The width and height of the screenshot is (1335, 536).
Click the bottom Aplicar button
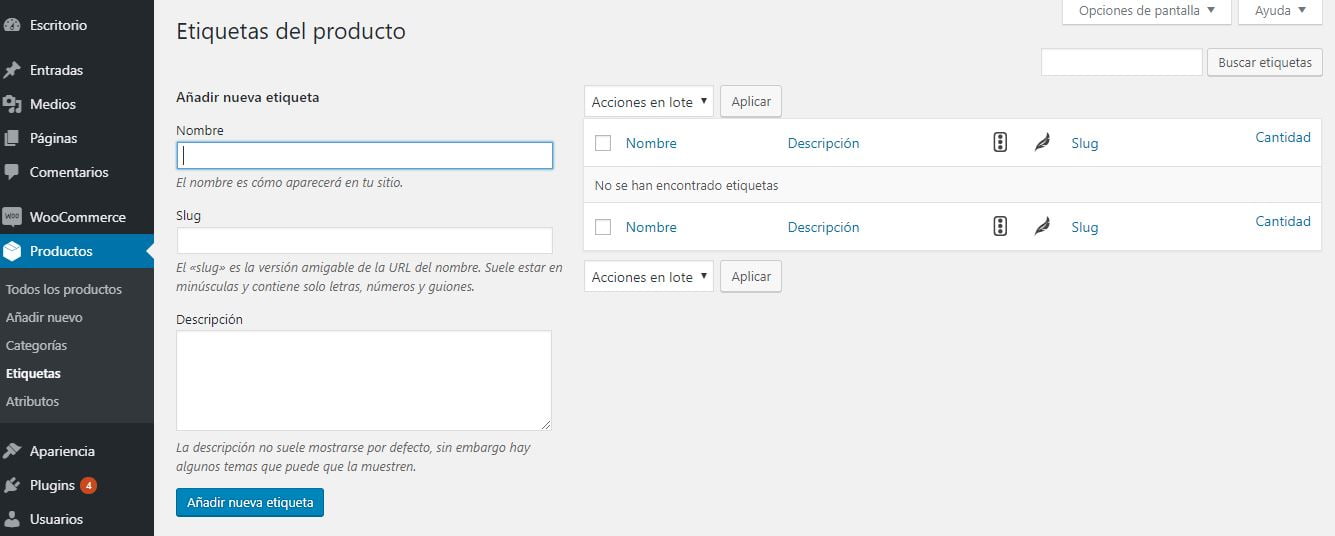click(x=751, y=277)
